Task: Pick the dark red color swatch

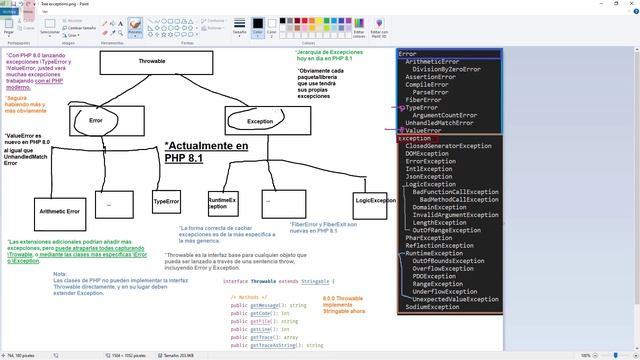Action: (x=297, y=21)
